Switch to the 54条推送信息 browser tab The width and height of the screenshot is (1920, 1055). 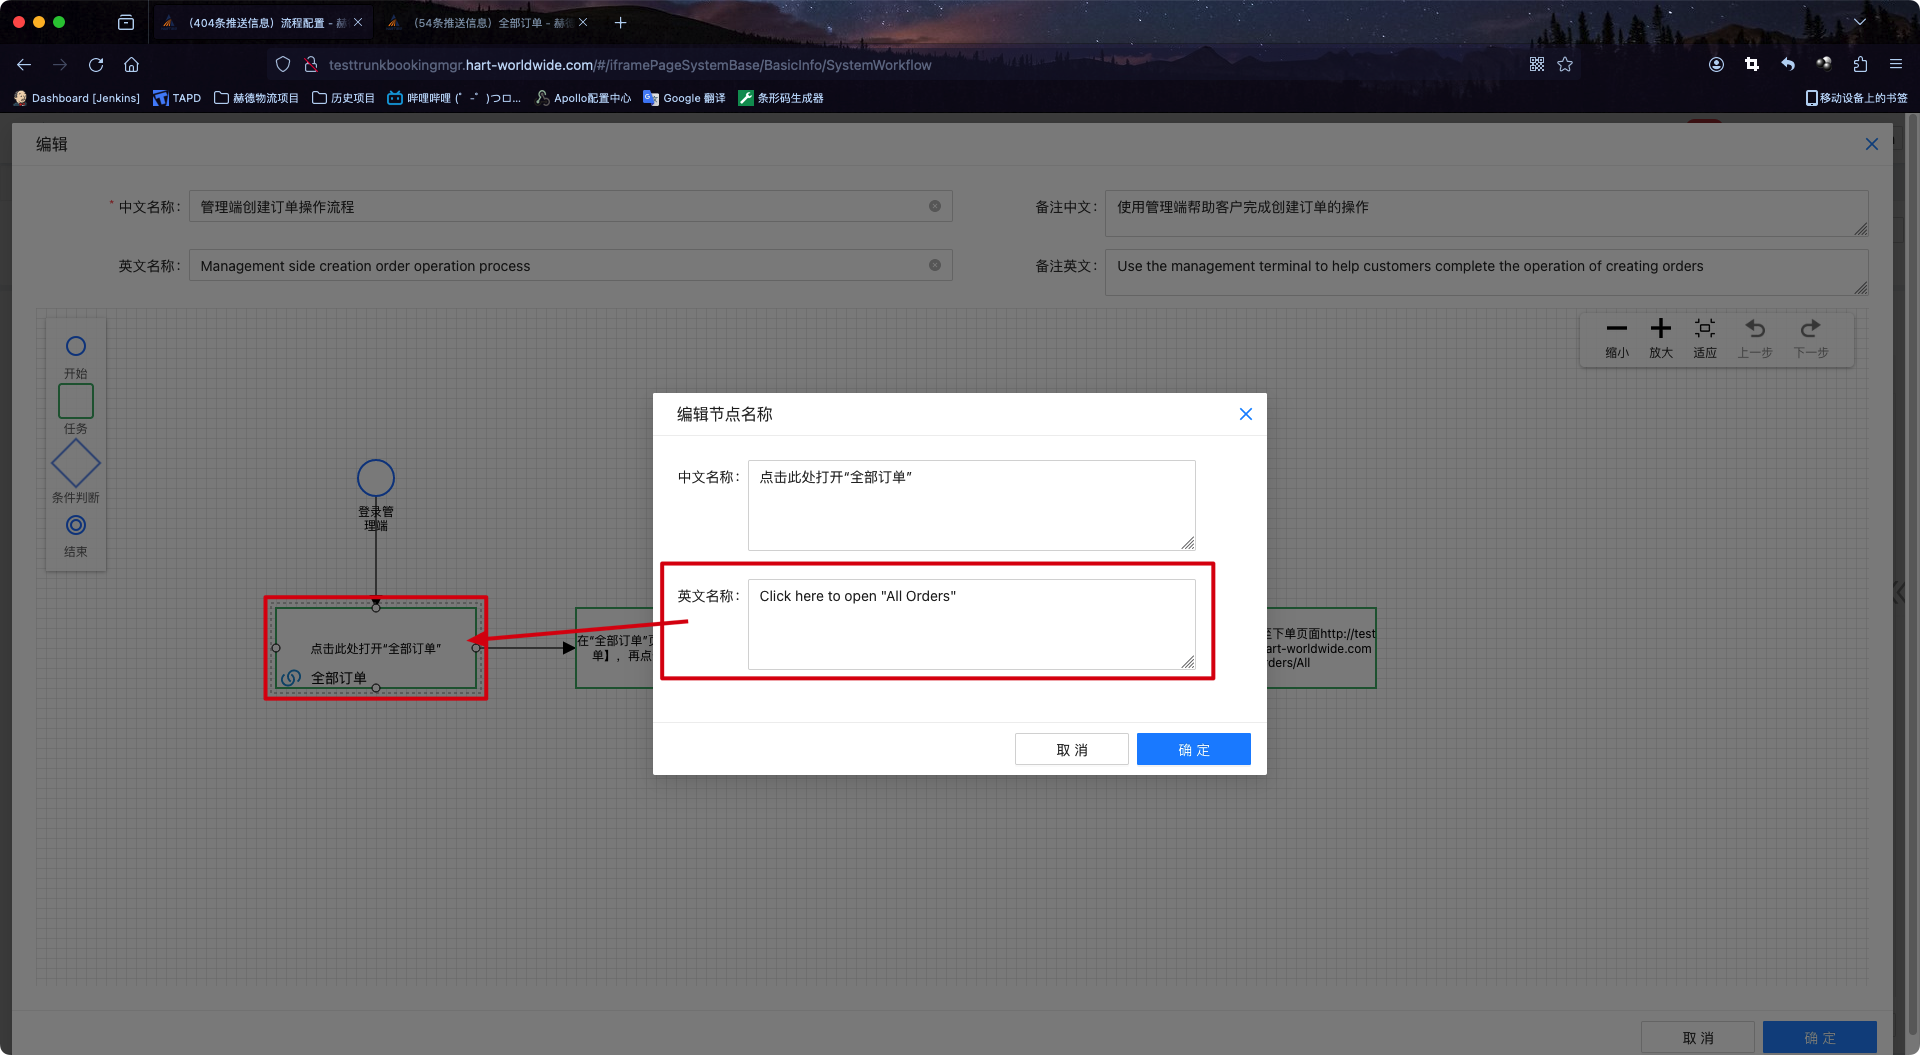pyautogui.click(x=480, y=21)
